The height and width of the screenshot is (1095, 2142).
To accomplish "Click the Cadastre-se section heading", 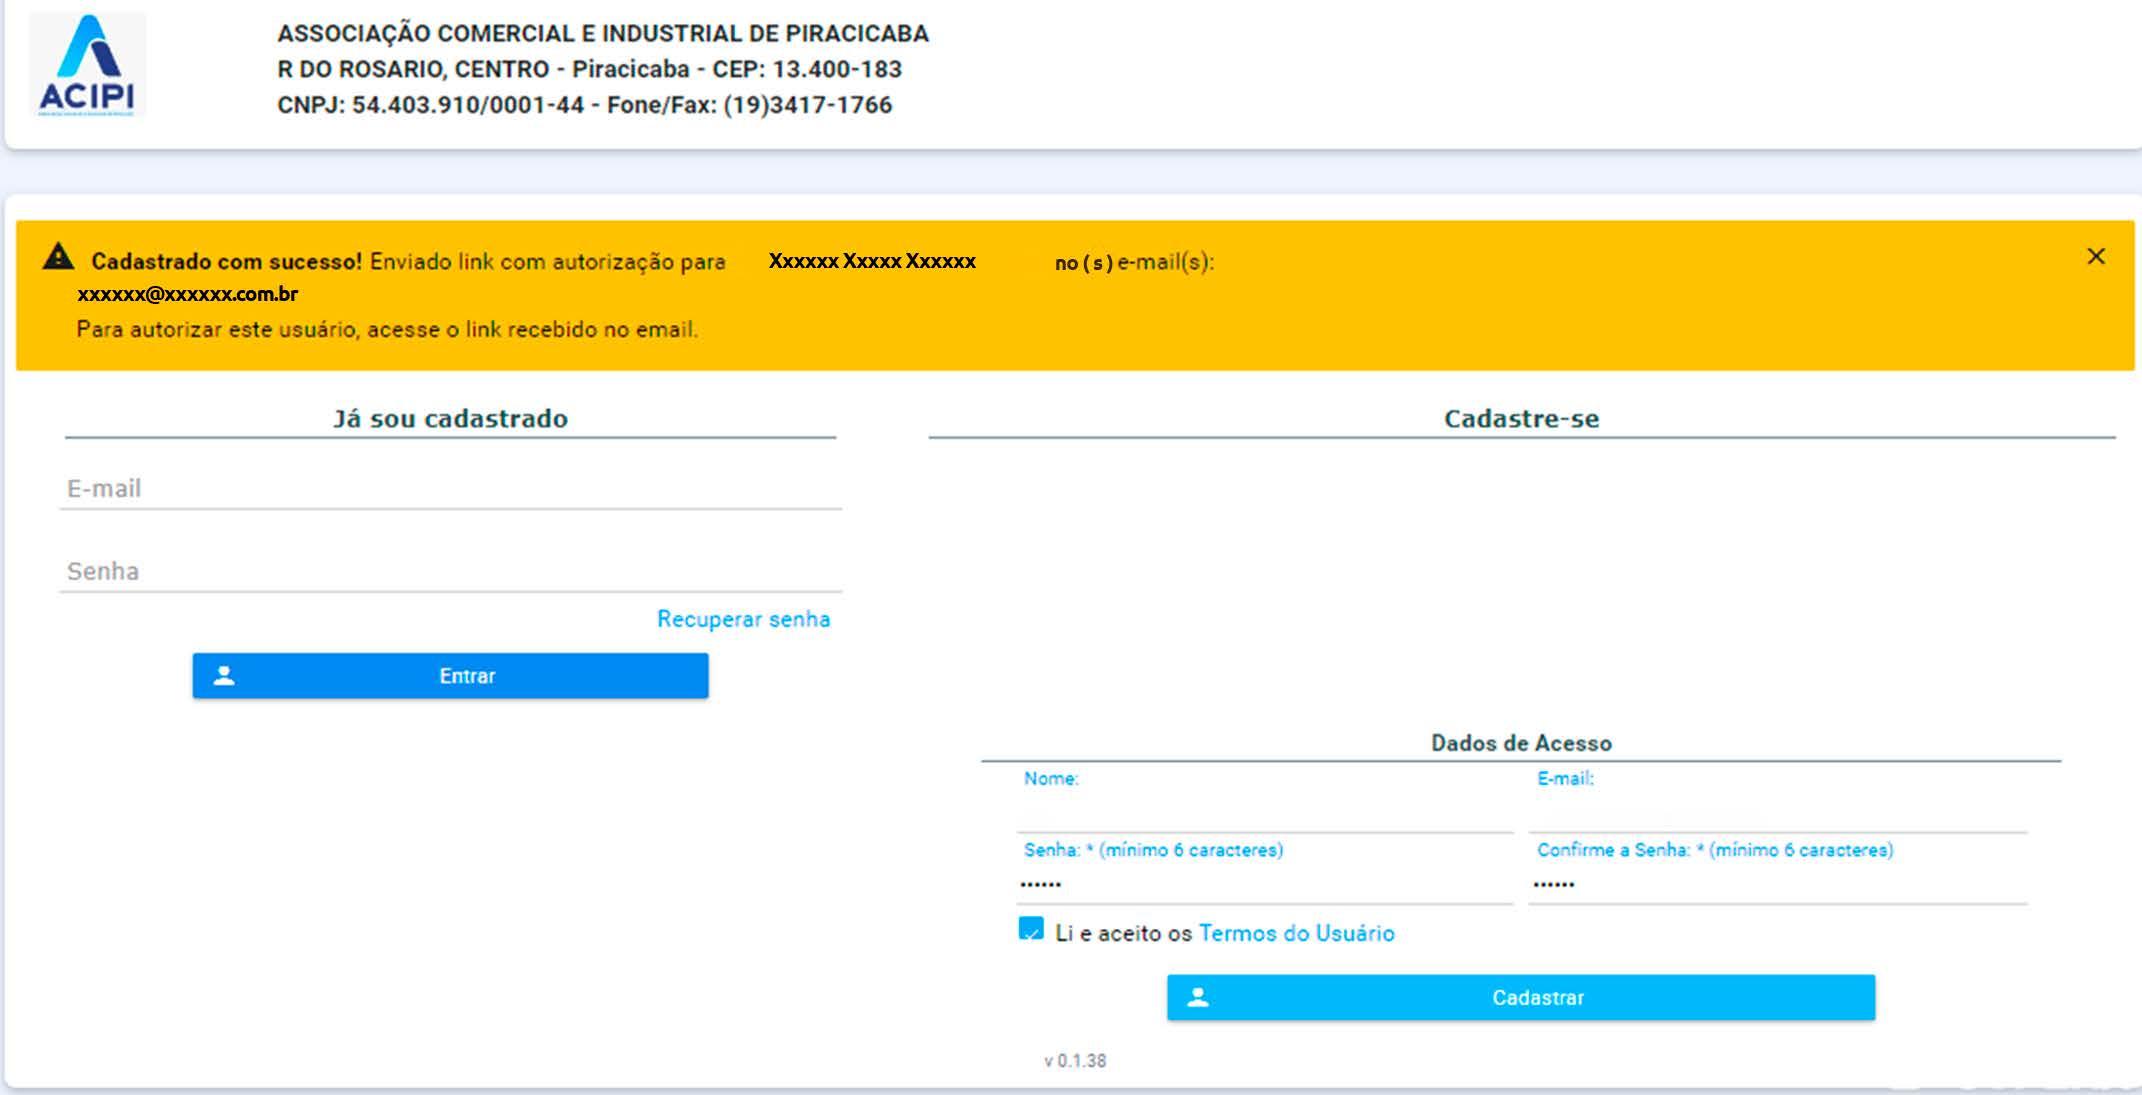I will 1521,418.
